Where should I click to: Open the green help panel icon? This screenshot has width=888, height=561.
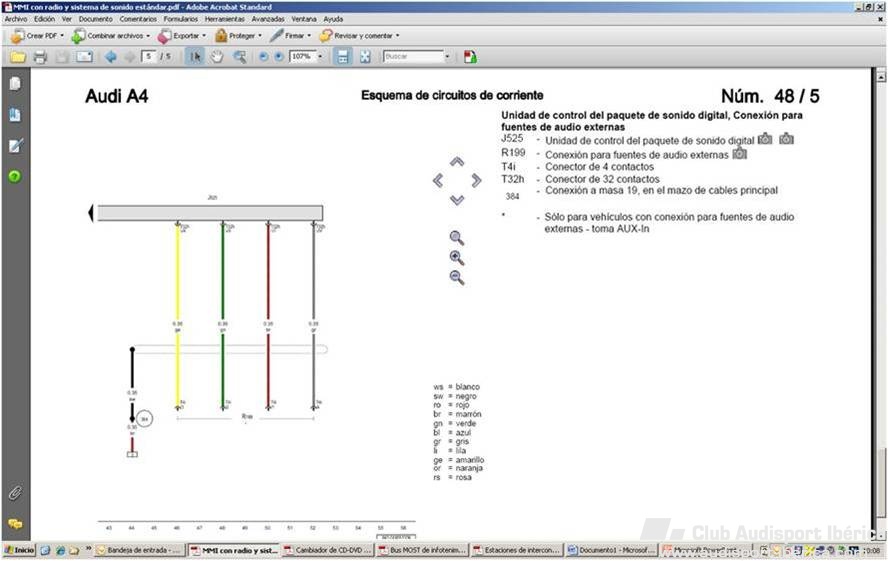click(15, 176)
